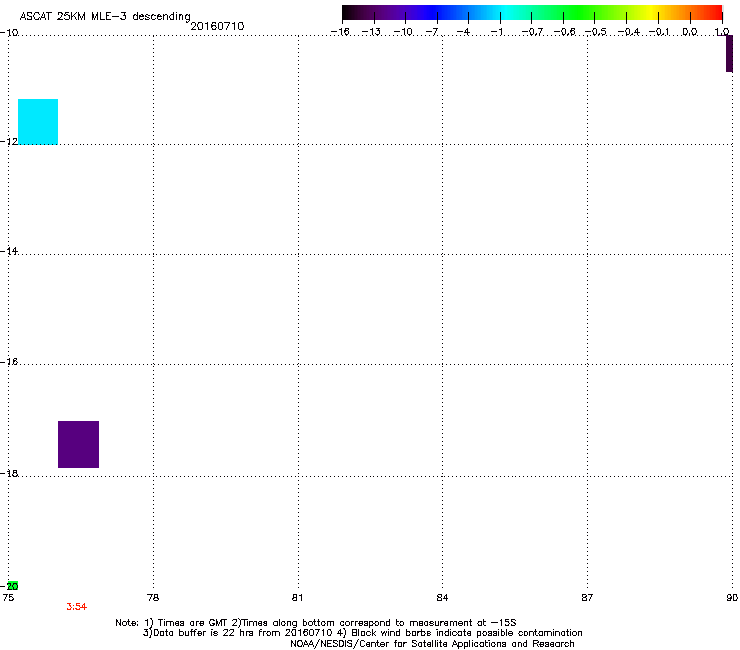Click the data buffer 22 hrs note line

coord(362,633)
